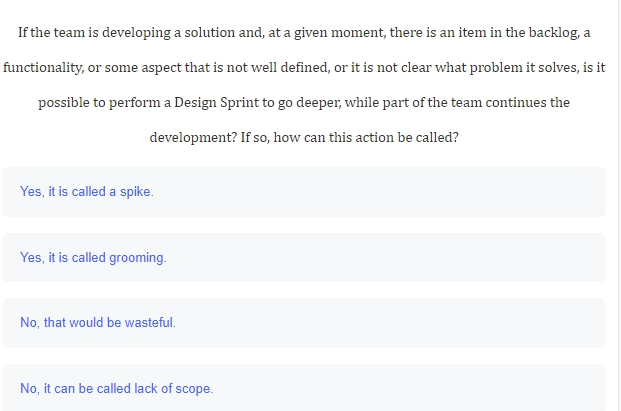Image resolution: width=621 pixels, height=411 pixels.
Task: Pick the "No, that would be wasteful." answer
Action: coord(304,323)
